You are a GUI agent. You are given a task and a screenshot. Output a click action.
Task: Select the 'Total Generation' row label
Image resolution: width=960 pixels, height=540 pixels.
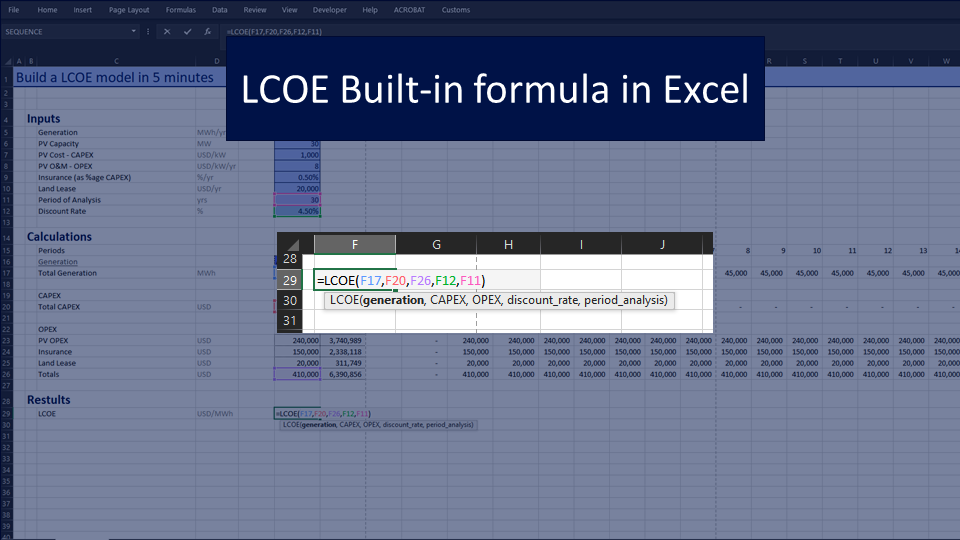coord(67,273)
